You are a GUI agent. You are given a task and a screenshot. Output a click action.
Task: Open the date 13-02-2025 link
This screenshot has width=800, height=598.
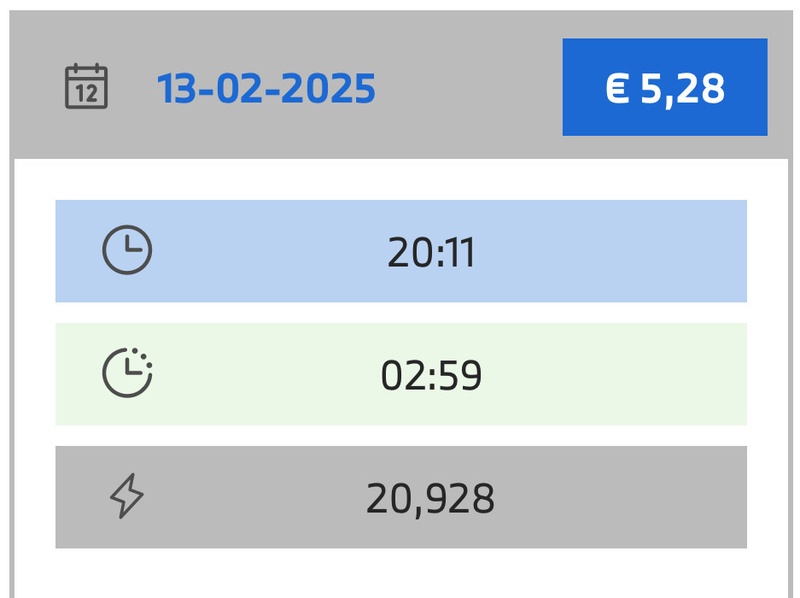point(266,89)
